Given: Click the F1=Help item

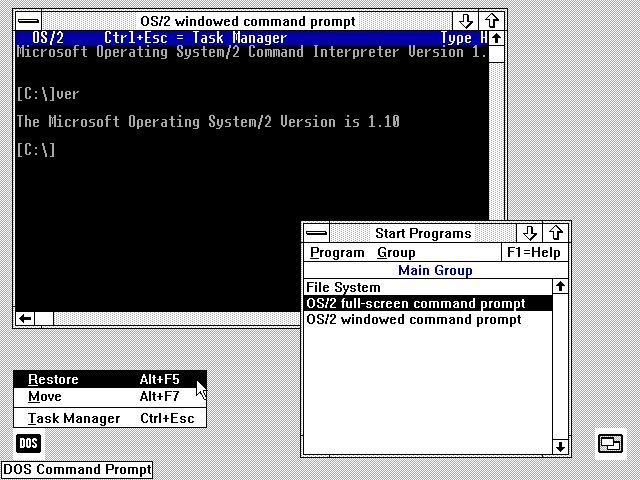Looking at the screenshot, I should point(533,253).
